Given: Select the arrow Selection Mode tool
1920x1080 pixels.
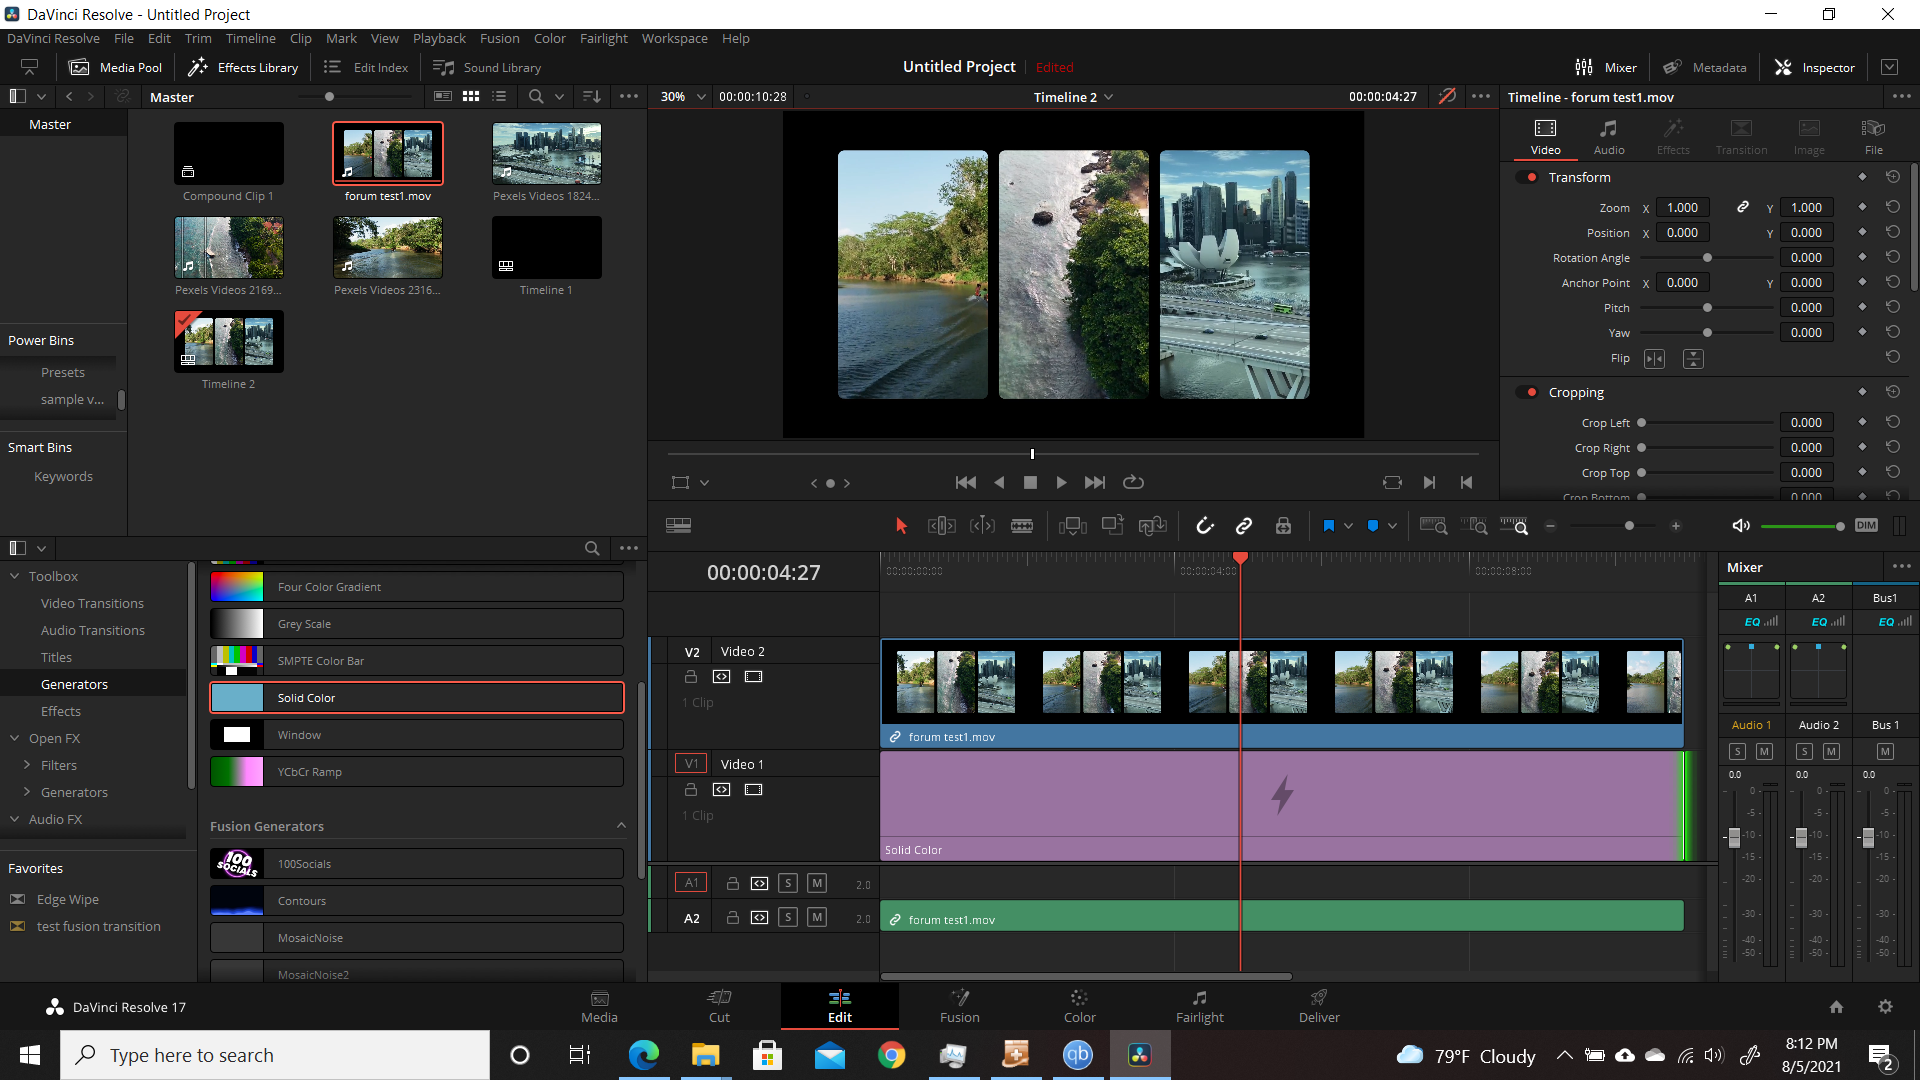Looking at the screenshot, I should [901, 526].
